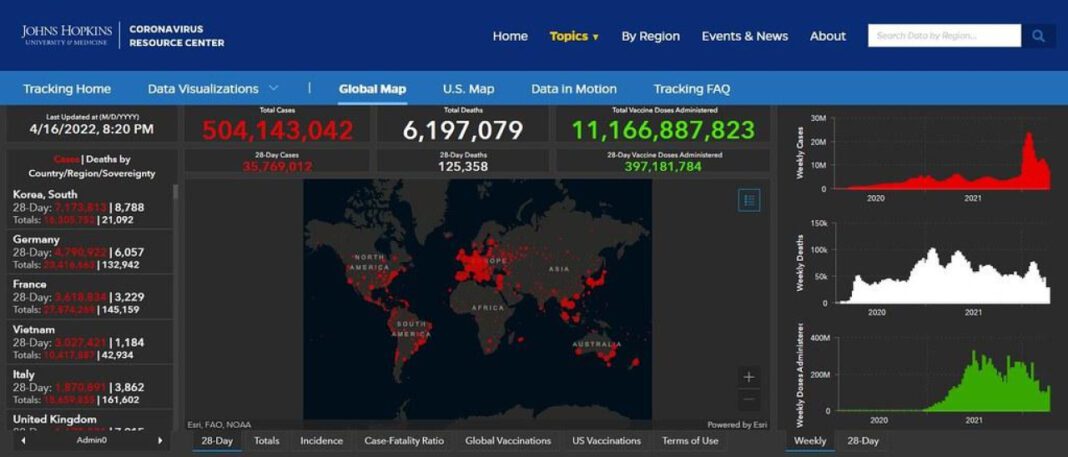
Task: Open the map legend list icon
Action: pyautogui.click(x=749, y=200)
